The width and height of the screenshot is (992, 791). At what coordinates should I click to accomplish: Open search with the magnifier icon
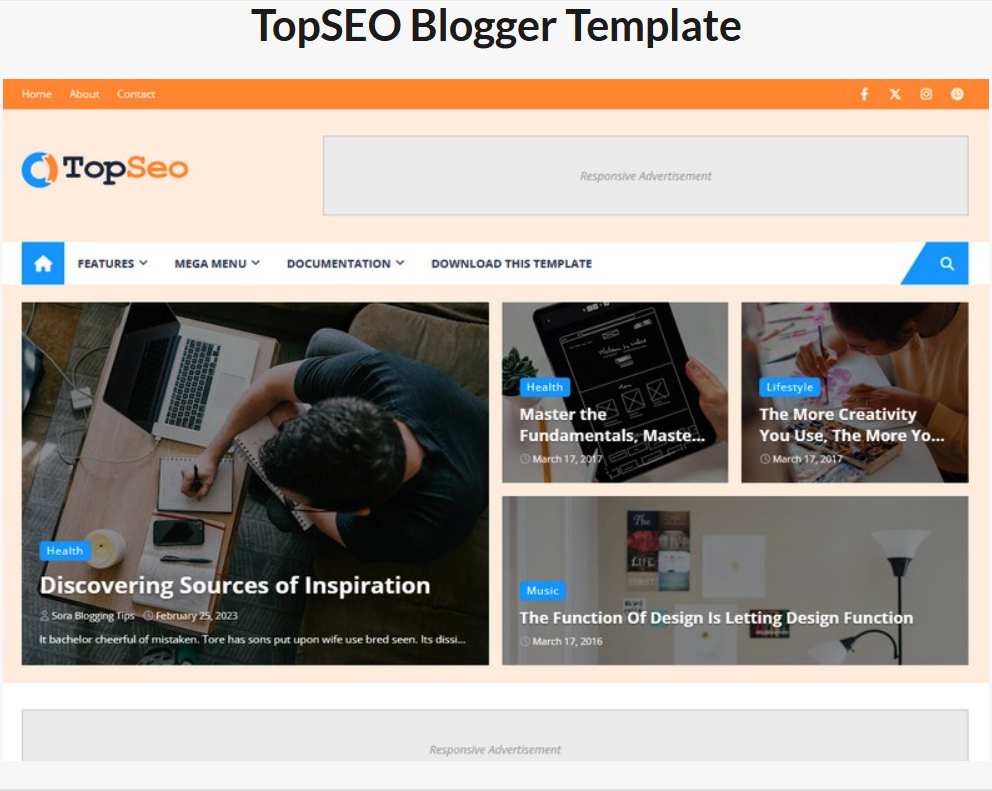(x=946, y=263)
